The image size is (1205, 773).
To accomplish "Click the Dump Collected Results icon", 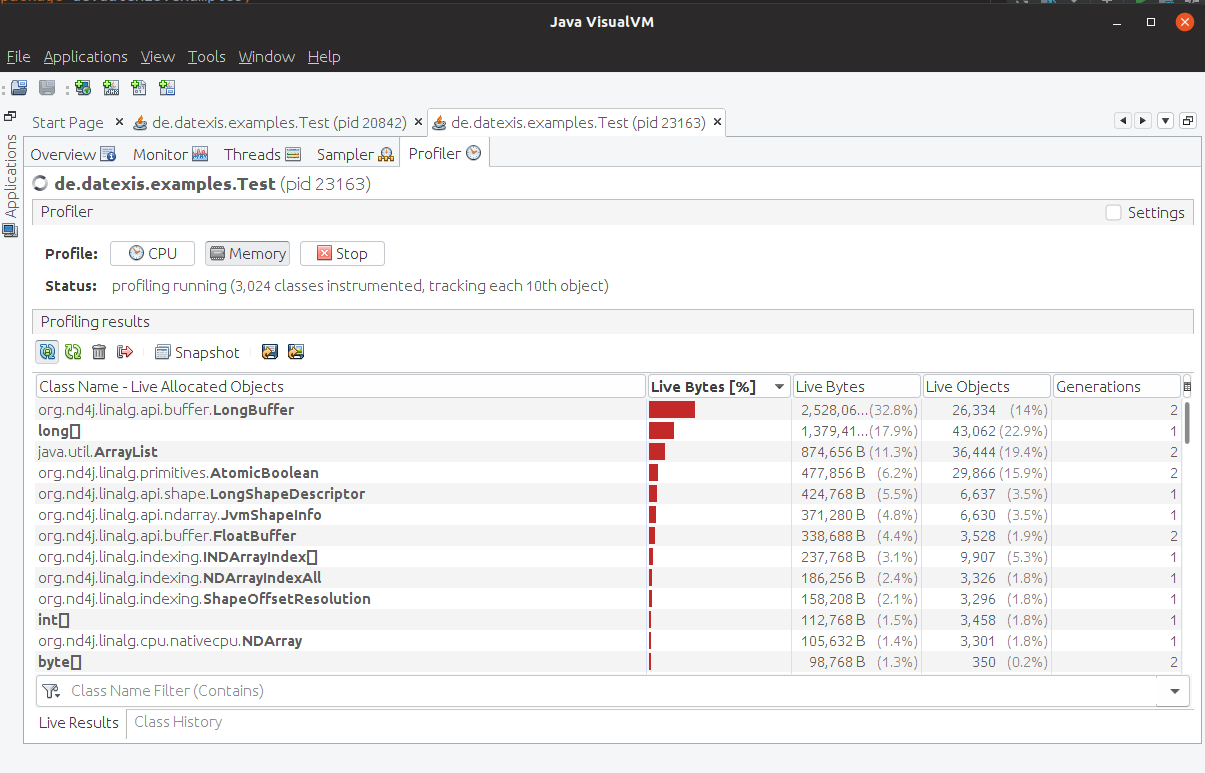I will (123, 351).
